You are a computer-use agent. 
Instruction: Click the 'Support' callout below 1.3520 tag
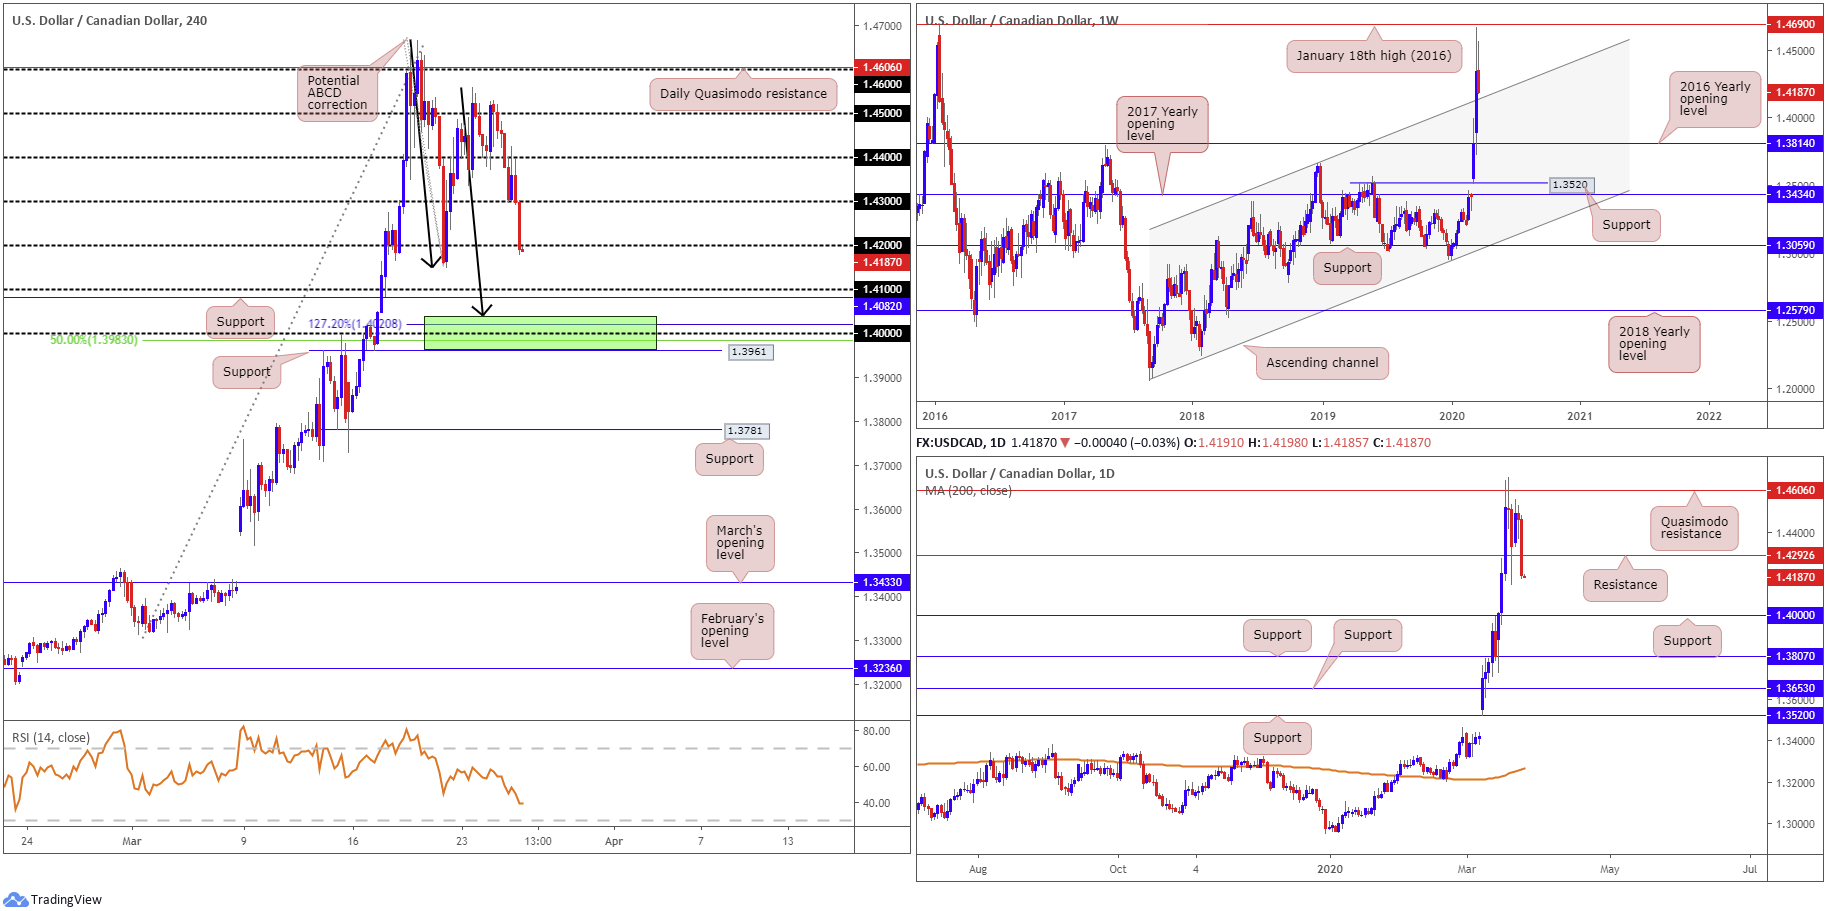tap(1626, 225)
